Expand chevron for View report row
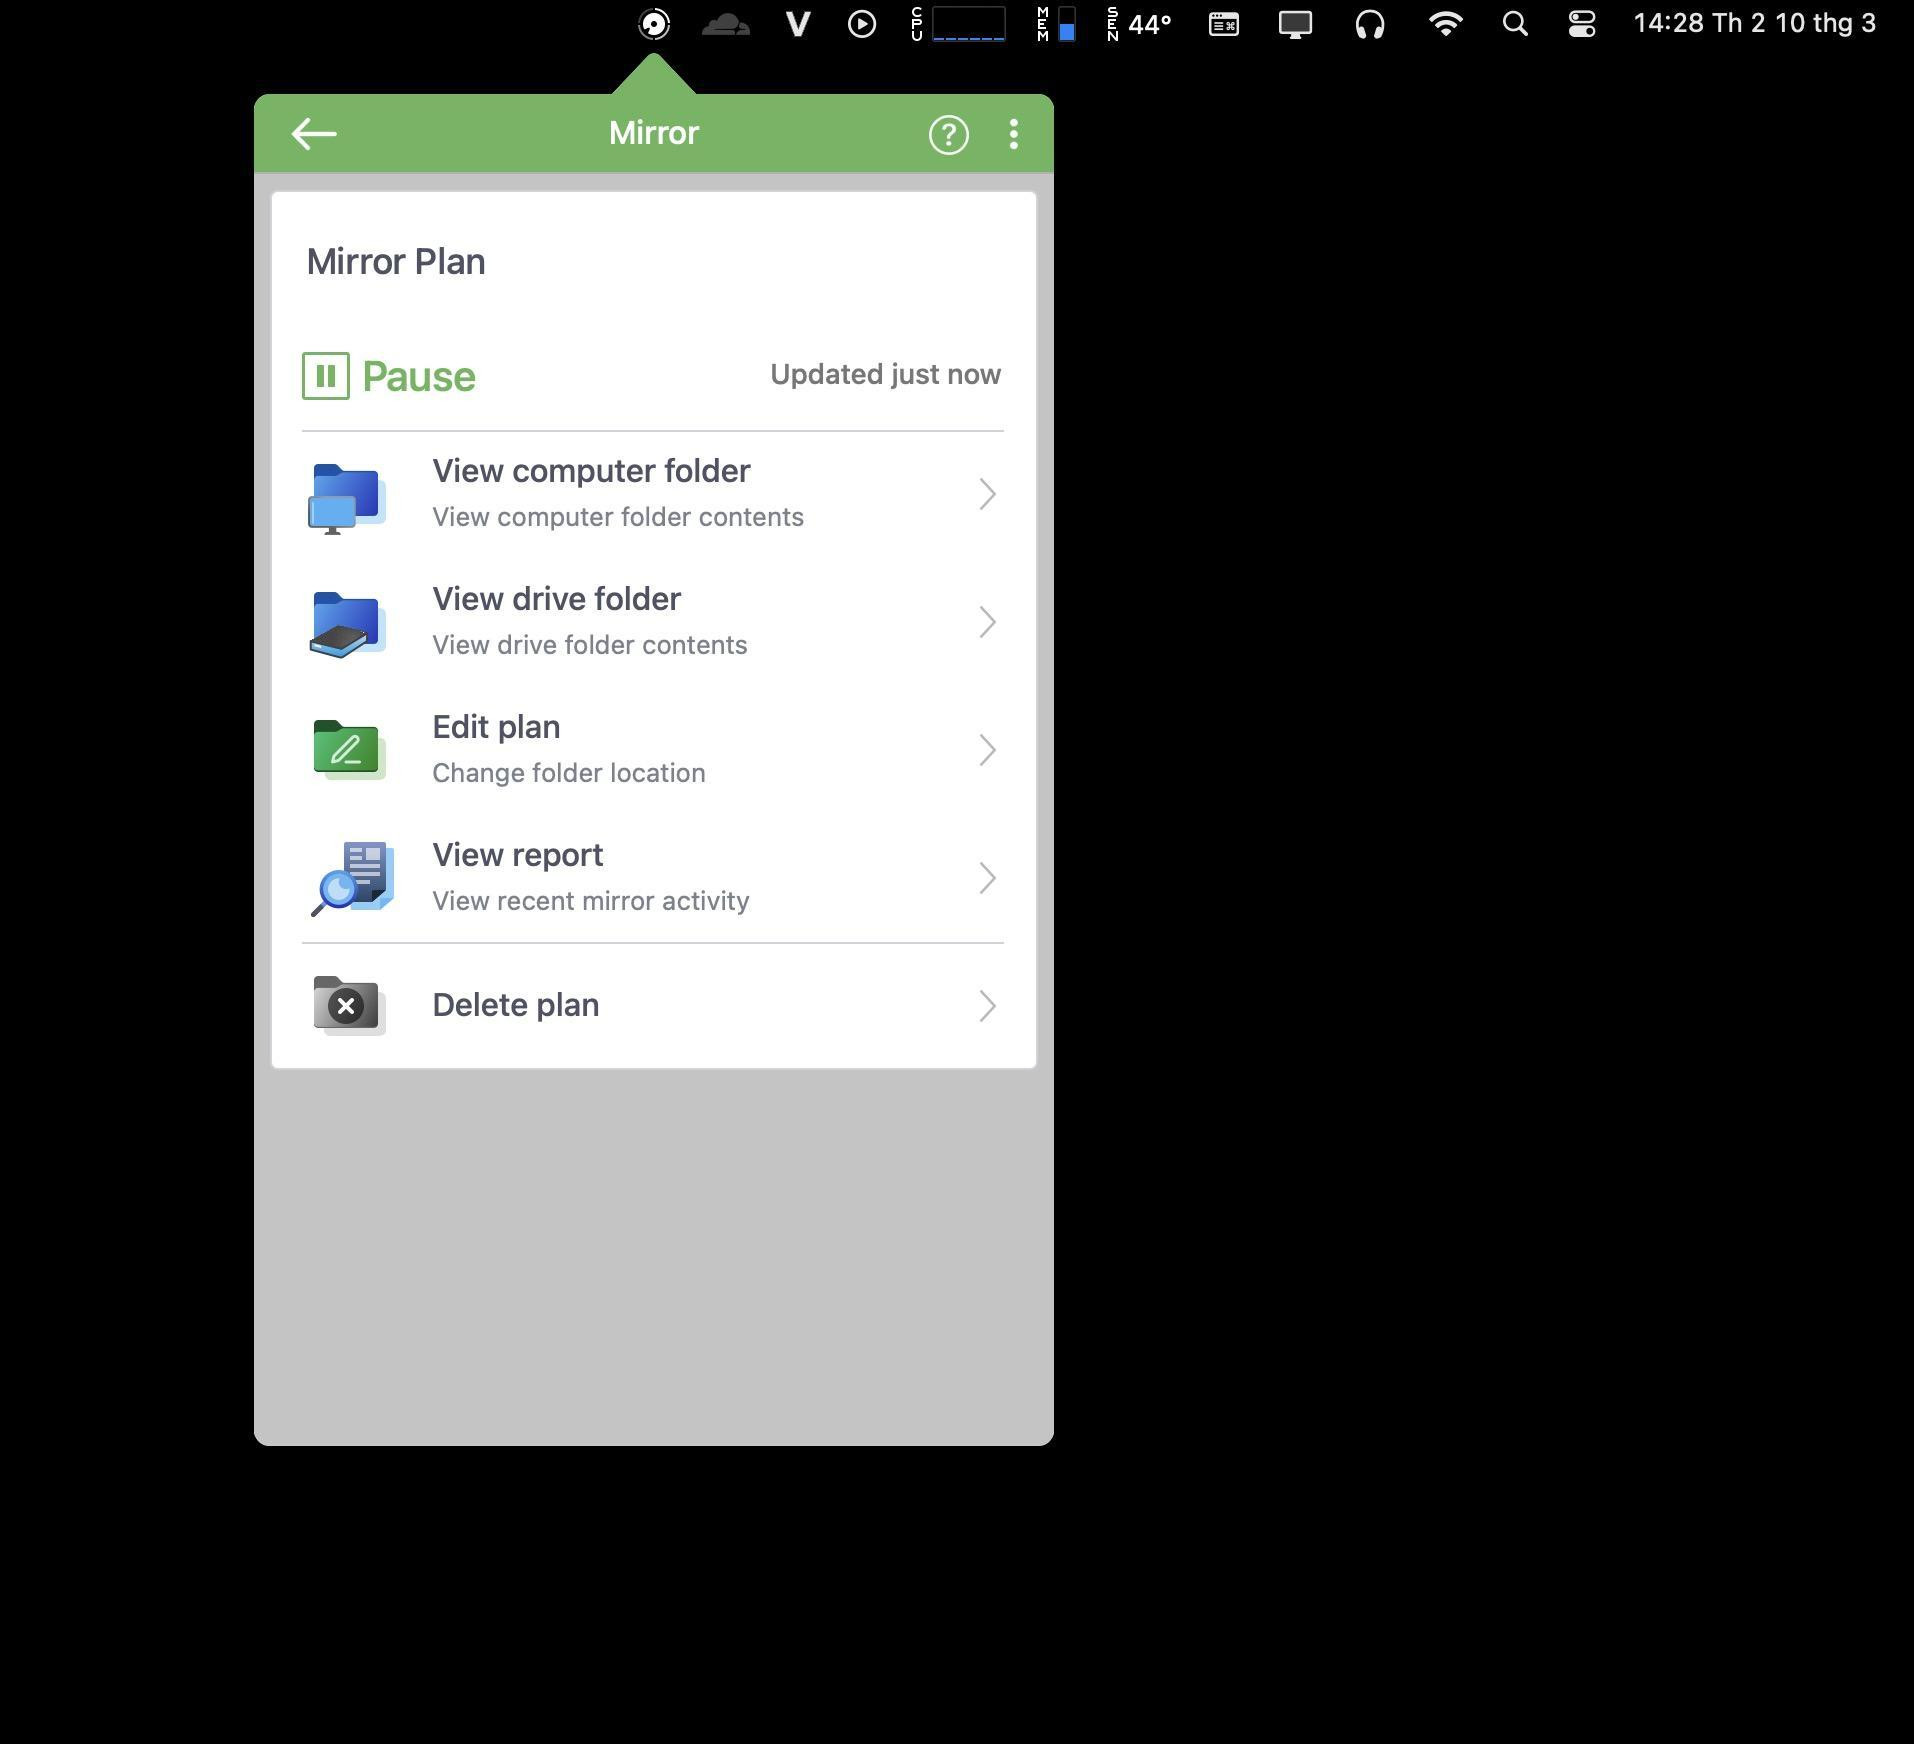Image resolution: width=1914 pixels, height=1744 pixels. (x=987, y=878)
